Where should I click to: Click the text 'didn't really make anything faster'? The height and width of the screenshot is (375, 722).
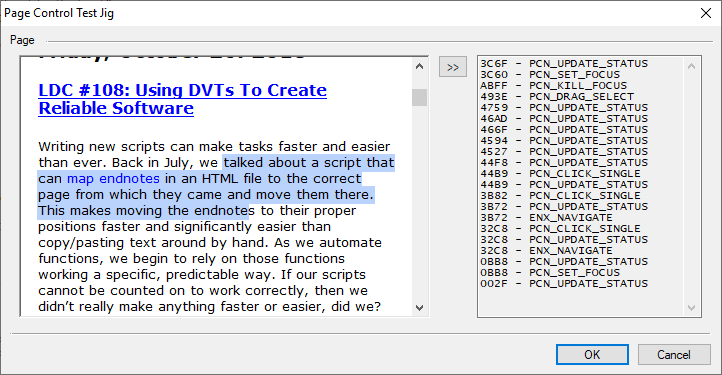coord(149,307)
